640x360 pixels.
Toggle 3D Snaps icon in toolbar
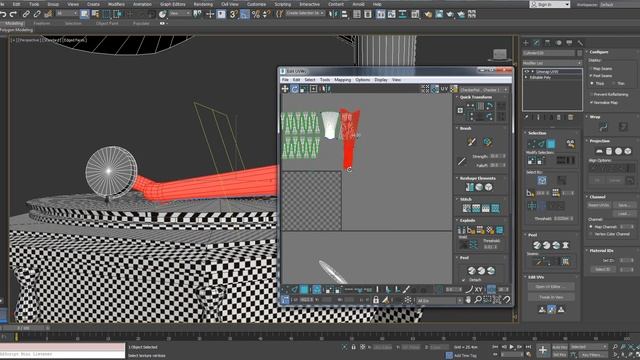(x=233, y=14)
